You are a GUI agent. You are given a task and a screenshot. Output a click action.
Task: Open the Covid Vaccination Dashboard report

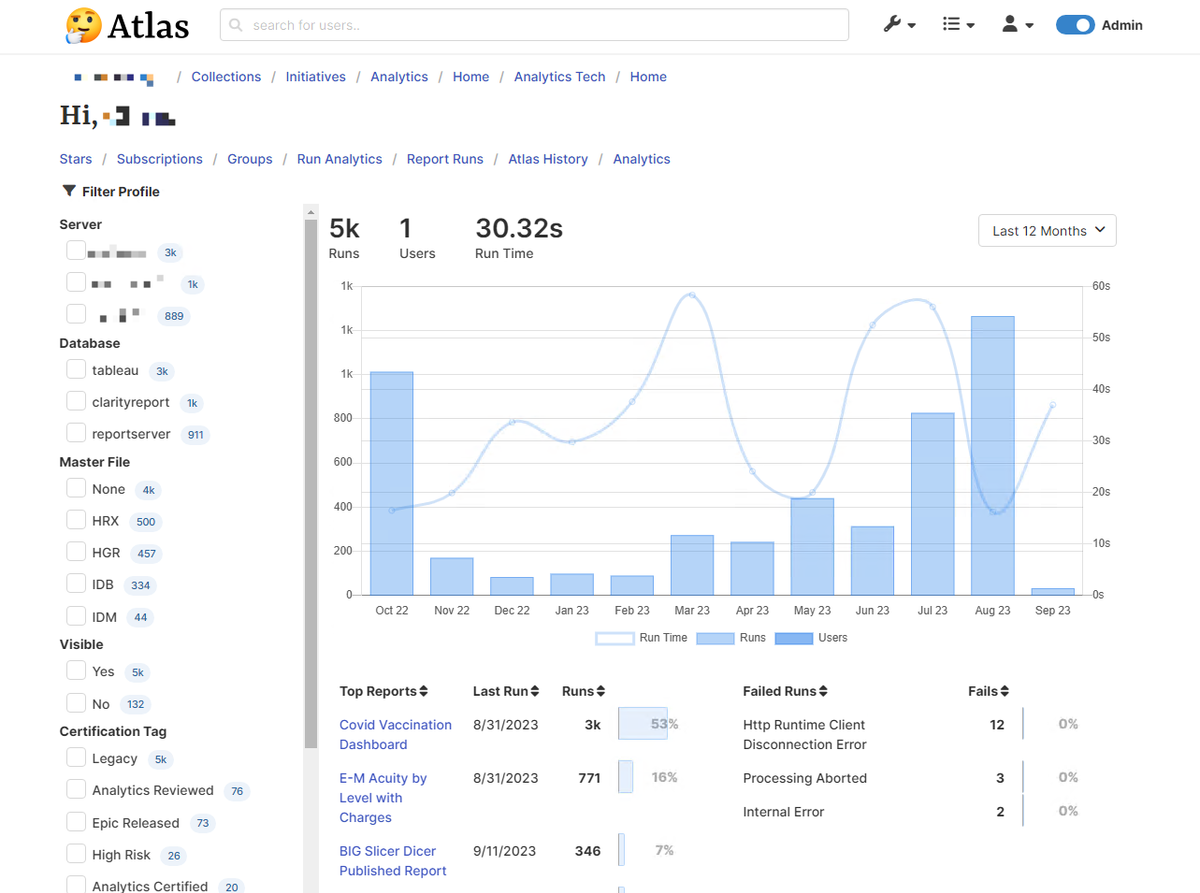[x=395, y=734]
